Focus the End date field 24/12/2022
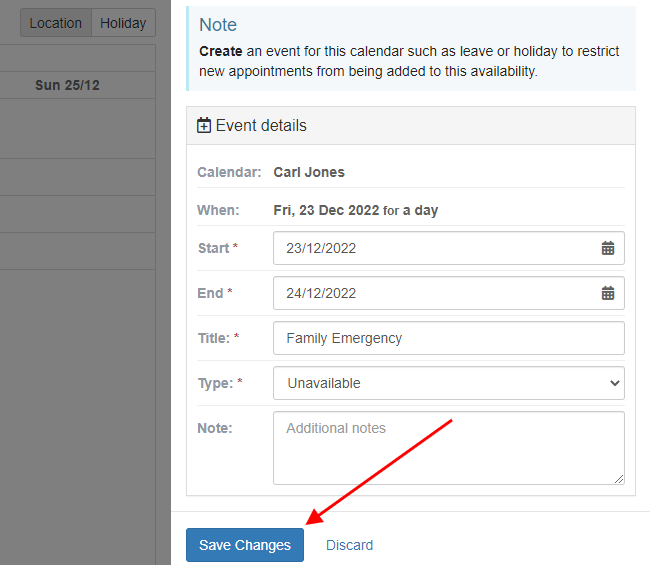 tap(449, 293)
